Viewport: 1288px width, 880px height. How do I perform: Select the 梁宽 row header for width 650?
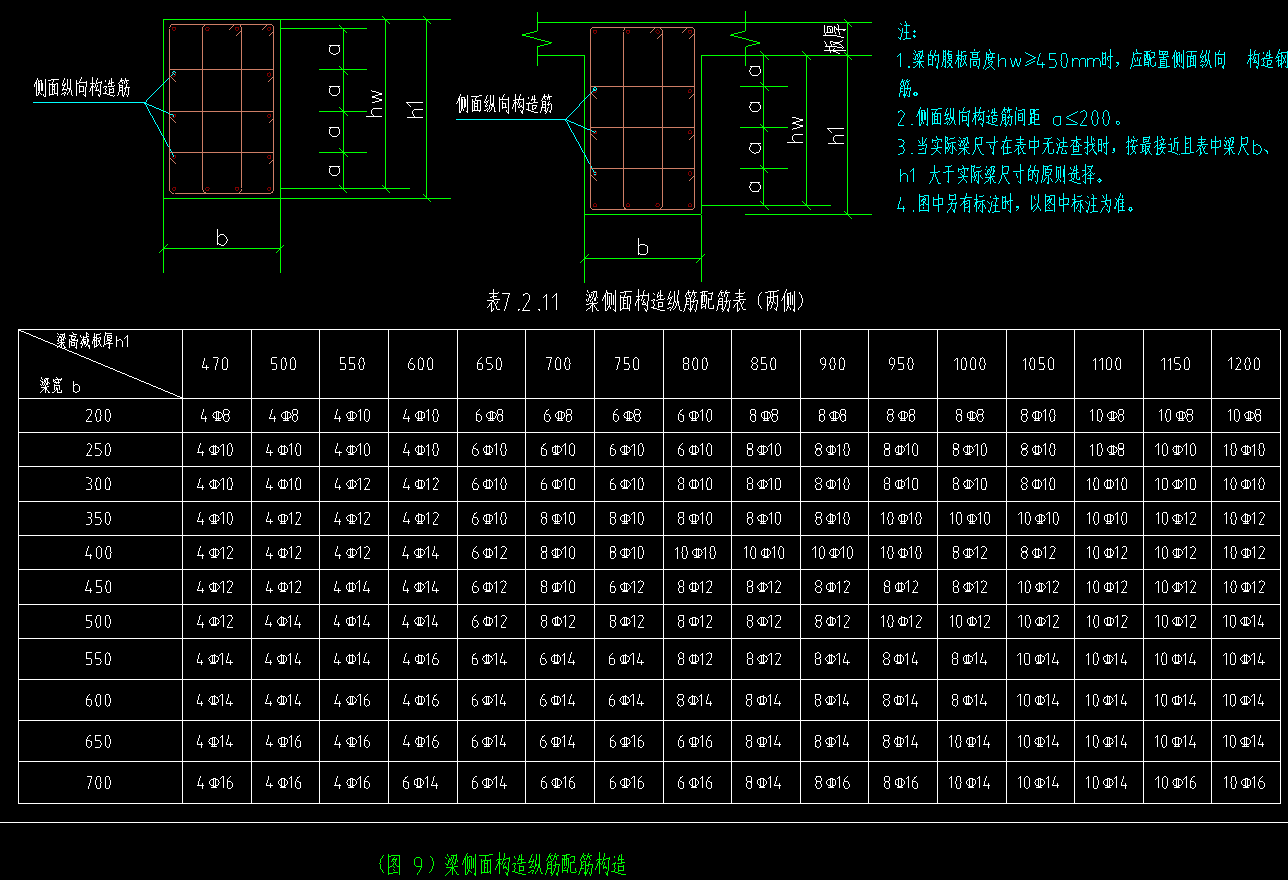point(99,742)
